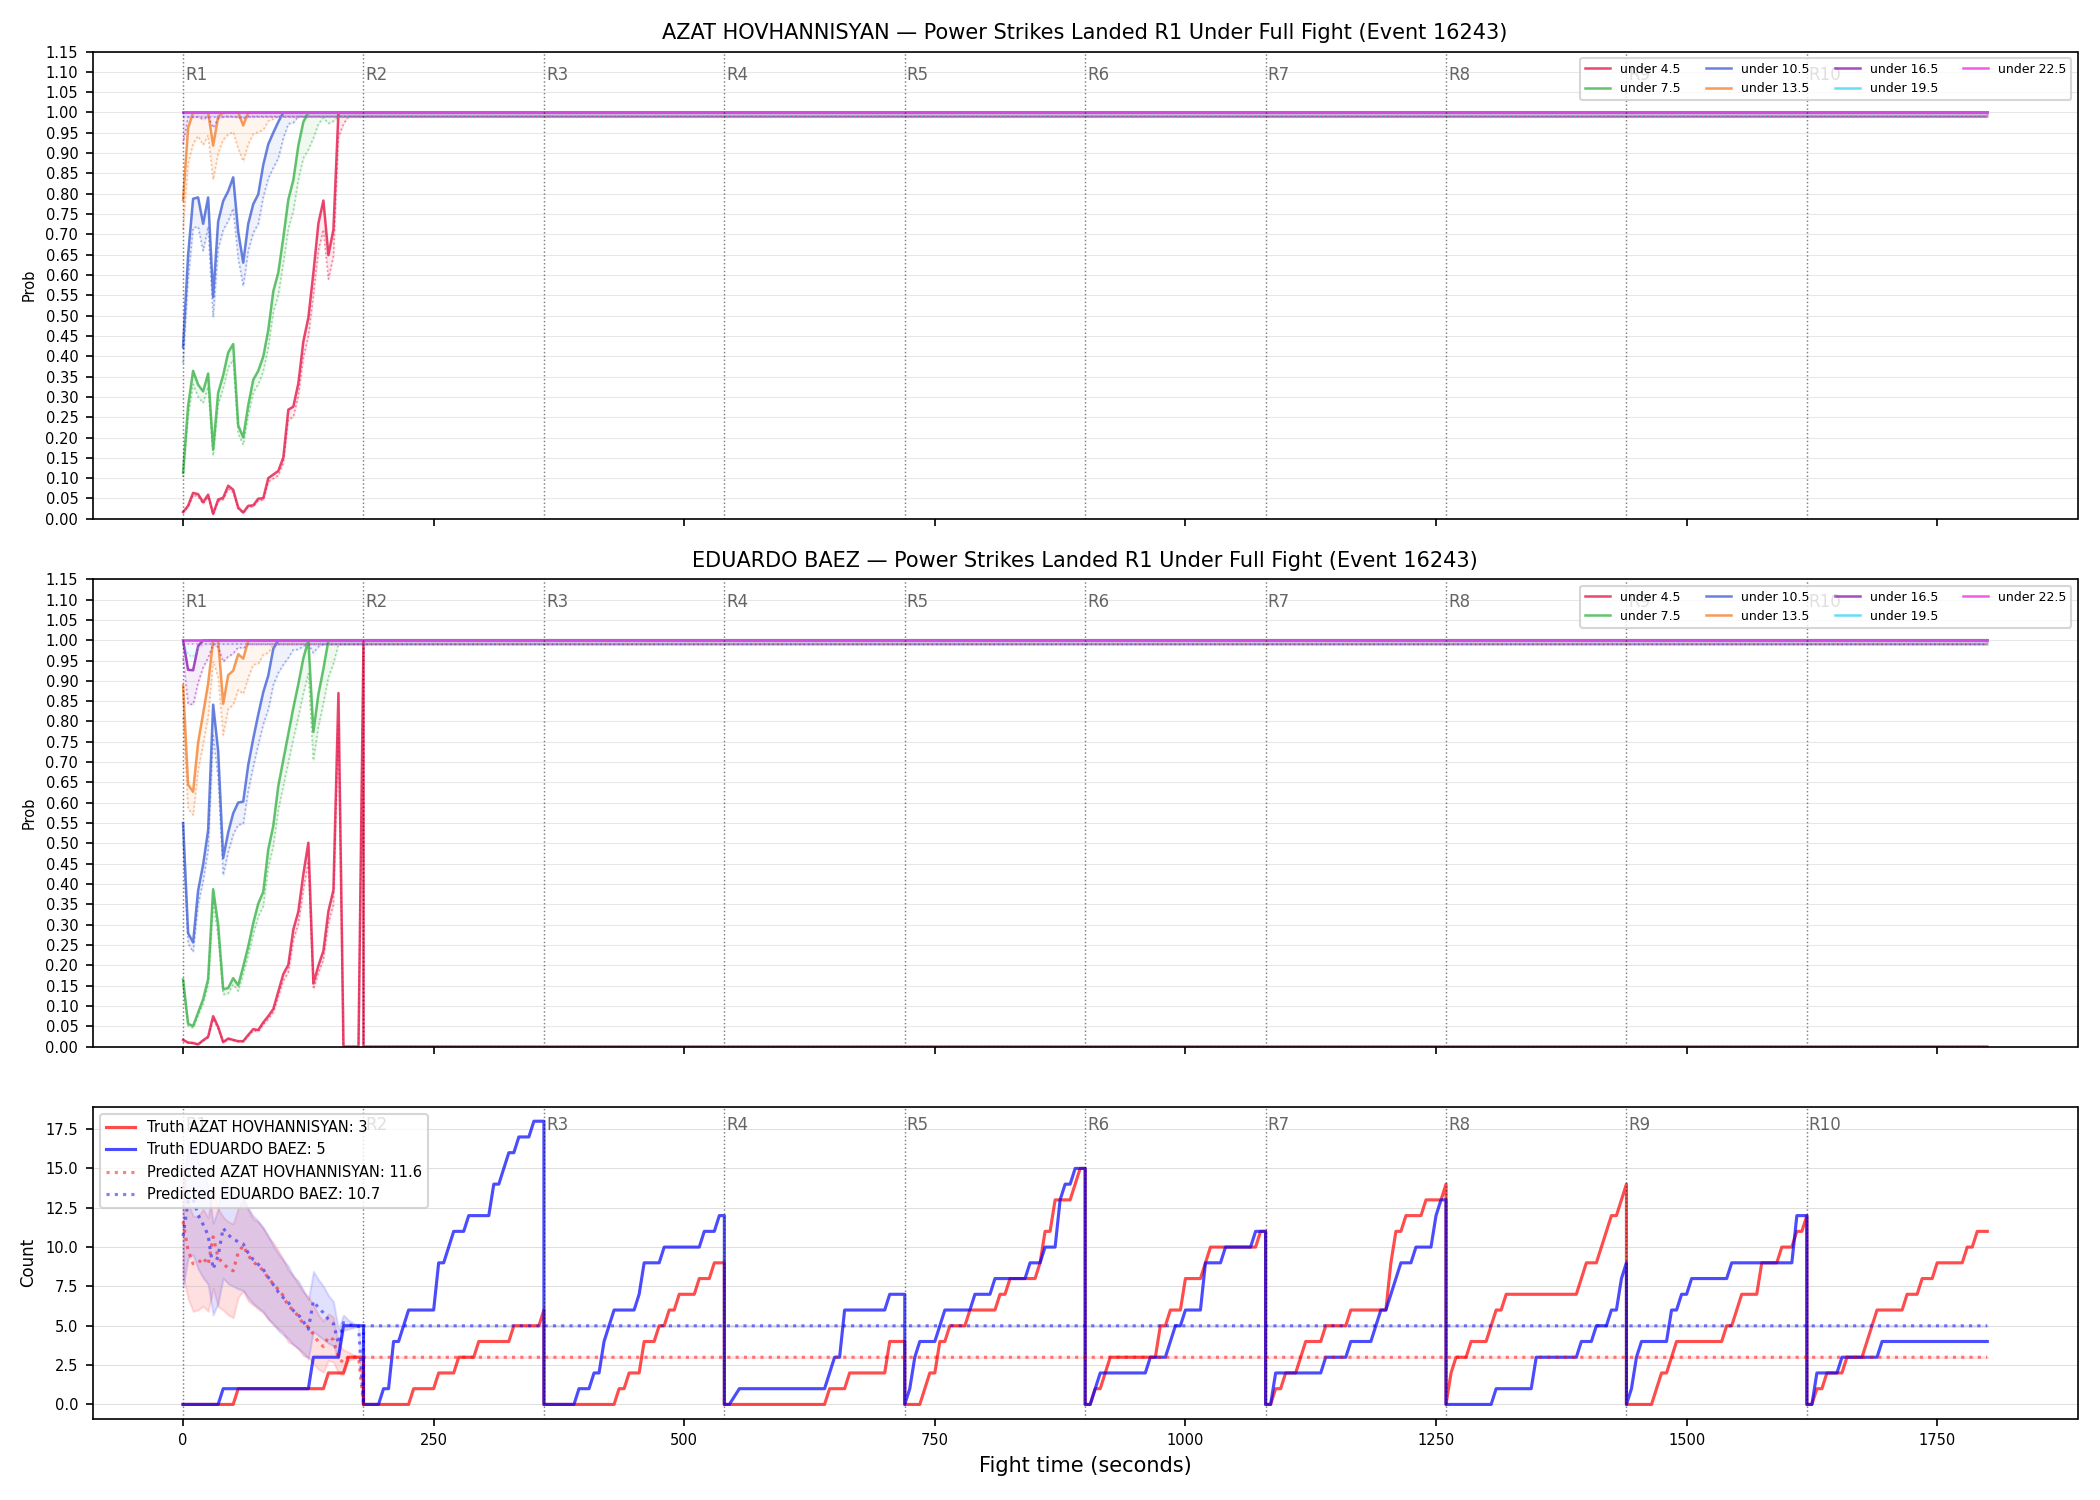Click the R3 marker in Baez chart
The image size is (2100, 1500).
coord(557,601)
